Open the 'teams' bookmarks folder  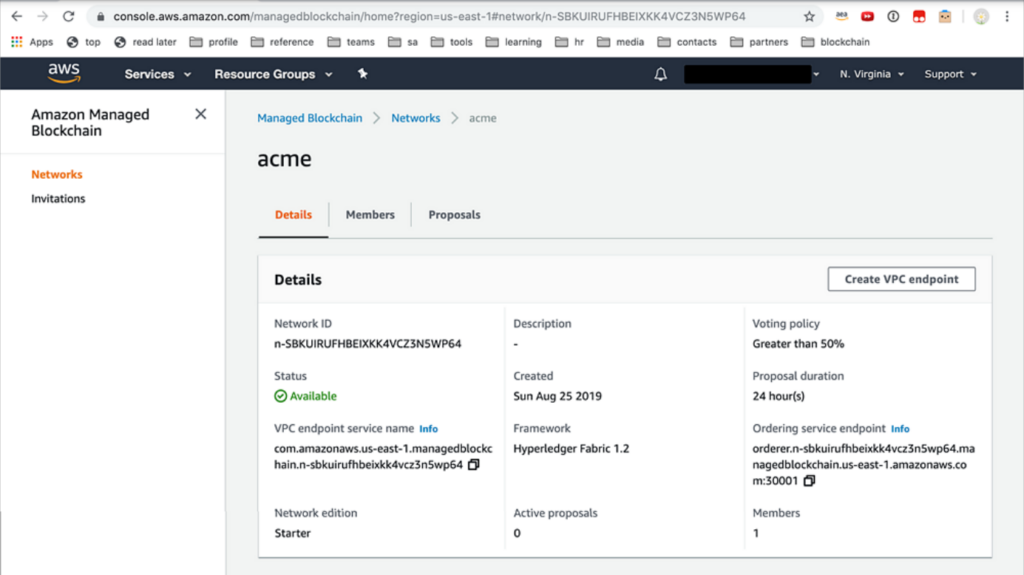pyautogui.click(x=351, y=42)
